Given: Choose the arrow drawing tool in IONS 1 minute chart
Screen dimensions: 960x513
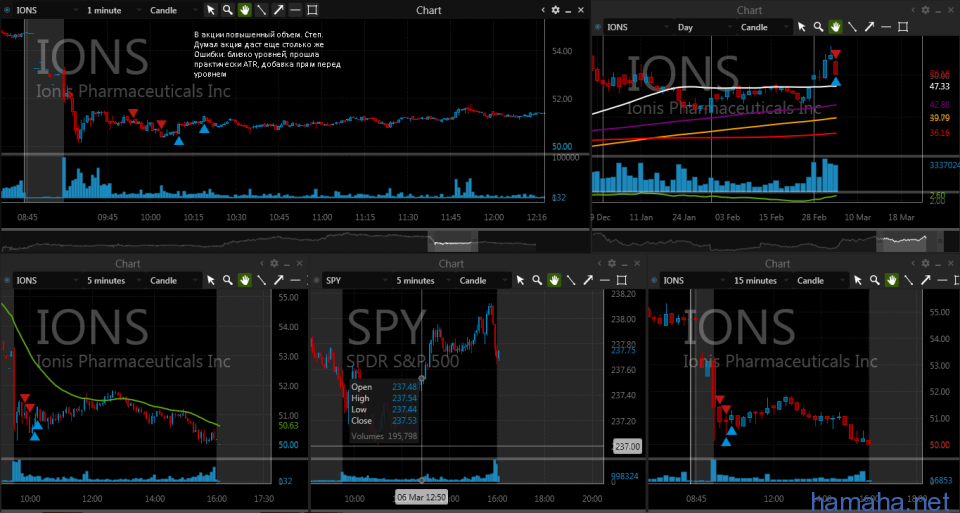Looking at the screenshot, I should (x=279, y=10).
